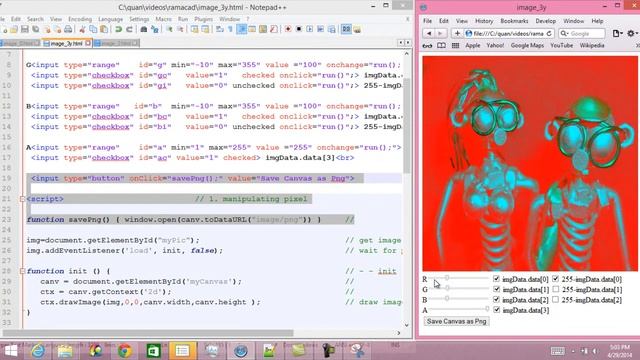The height and width of the screenshot is (360, 640).
Task: Toggle the highlighted Word wrap icon
Action: point(242,29)
